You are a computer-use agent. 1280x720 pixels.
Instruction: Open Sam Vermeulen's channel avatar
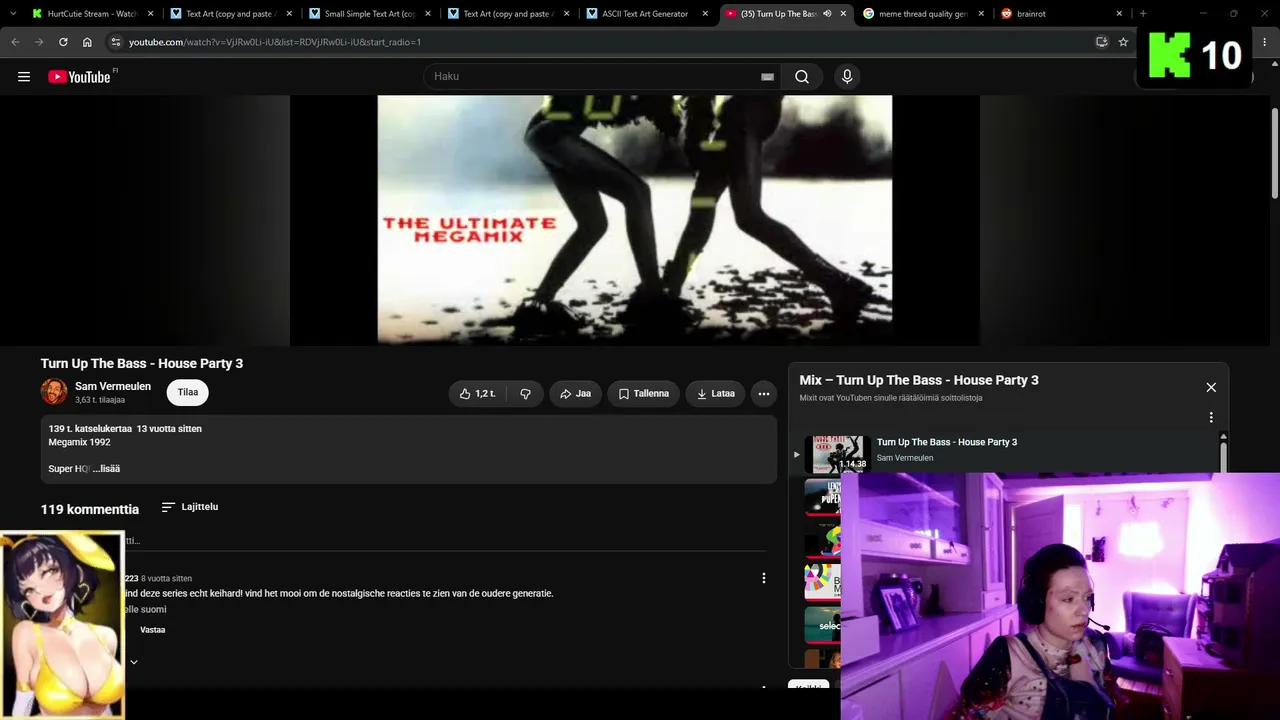(x=54, y=392)
